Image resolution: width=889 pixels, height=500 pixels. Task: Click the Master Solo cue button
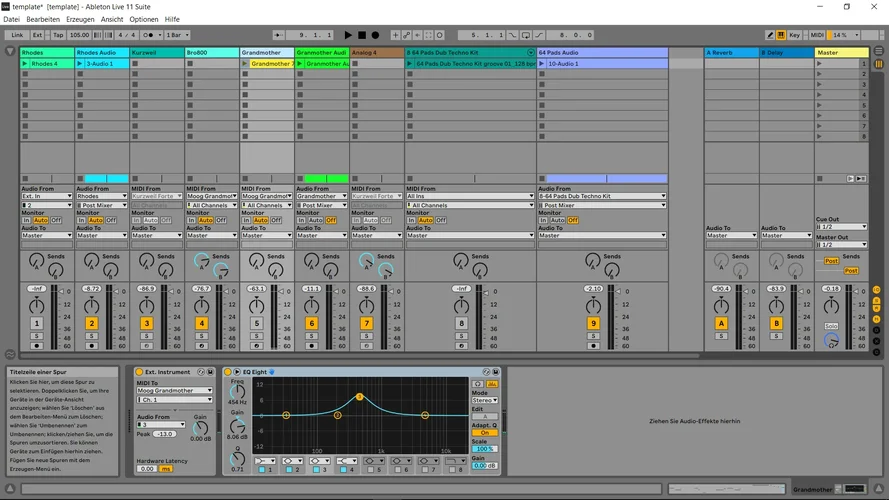click(831, 326)
